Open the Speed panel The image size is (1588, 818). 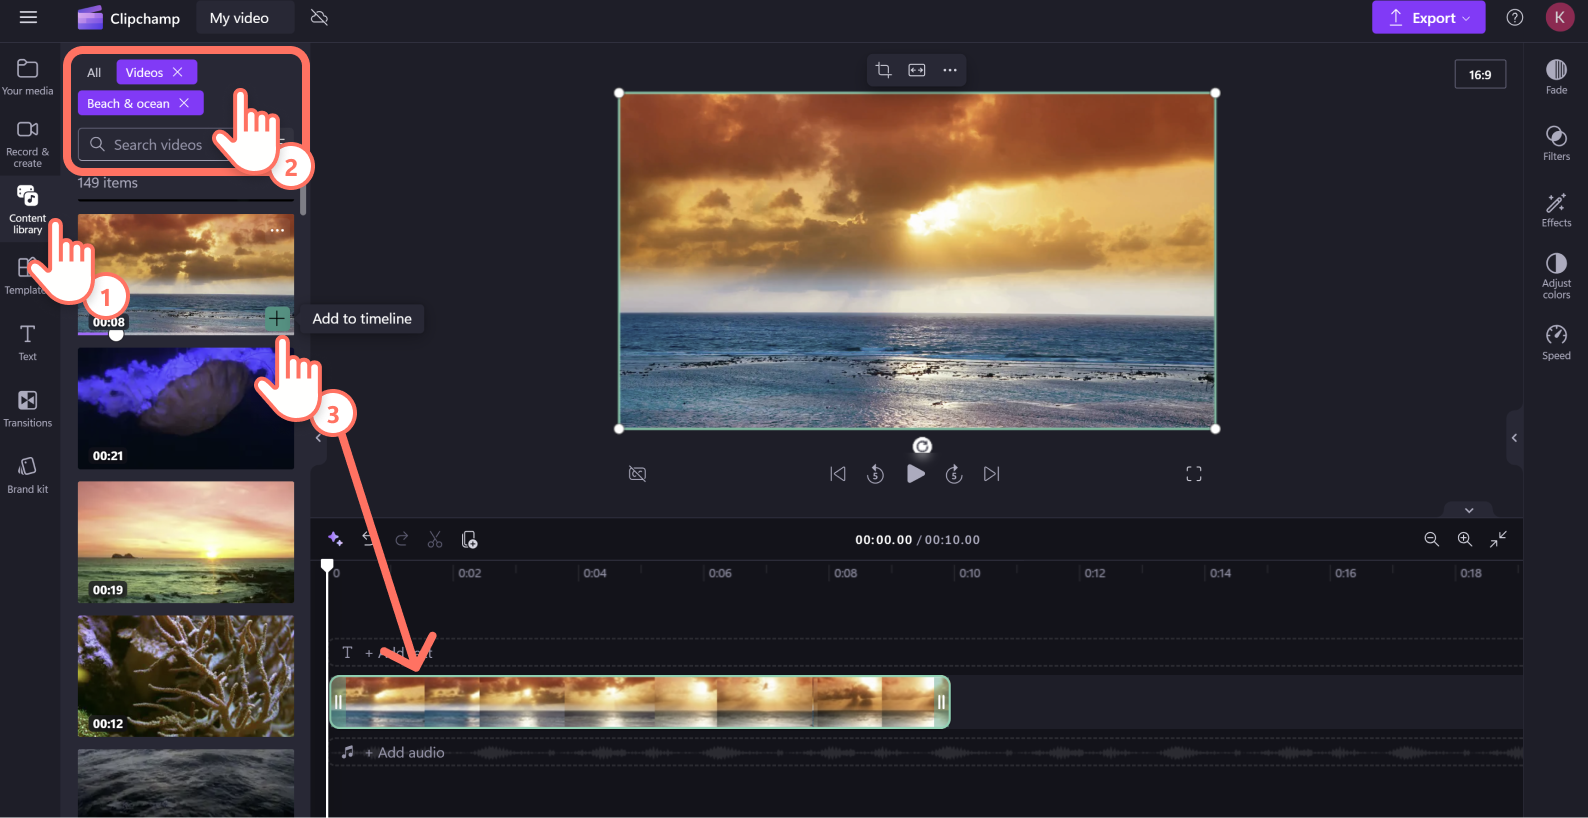coord(1556,342)
